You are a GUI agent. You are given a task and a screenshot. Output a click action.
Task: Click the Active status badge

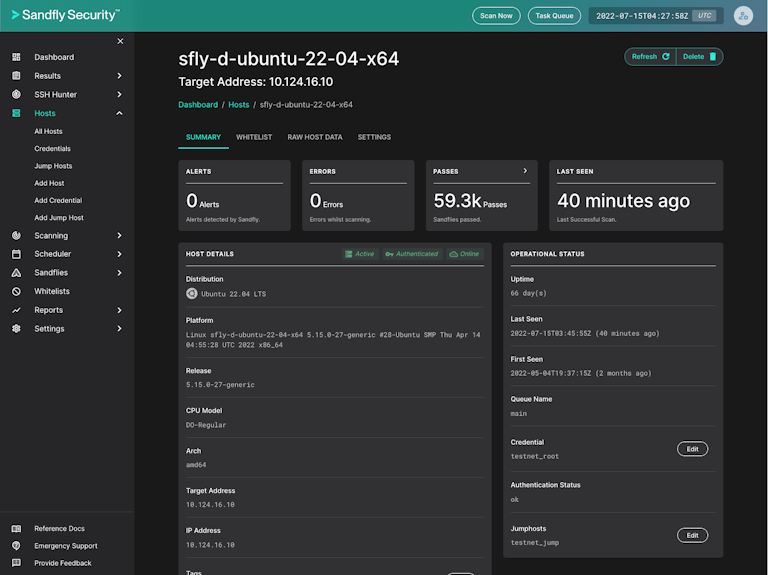click(x=360, y=254)
